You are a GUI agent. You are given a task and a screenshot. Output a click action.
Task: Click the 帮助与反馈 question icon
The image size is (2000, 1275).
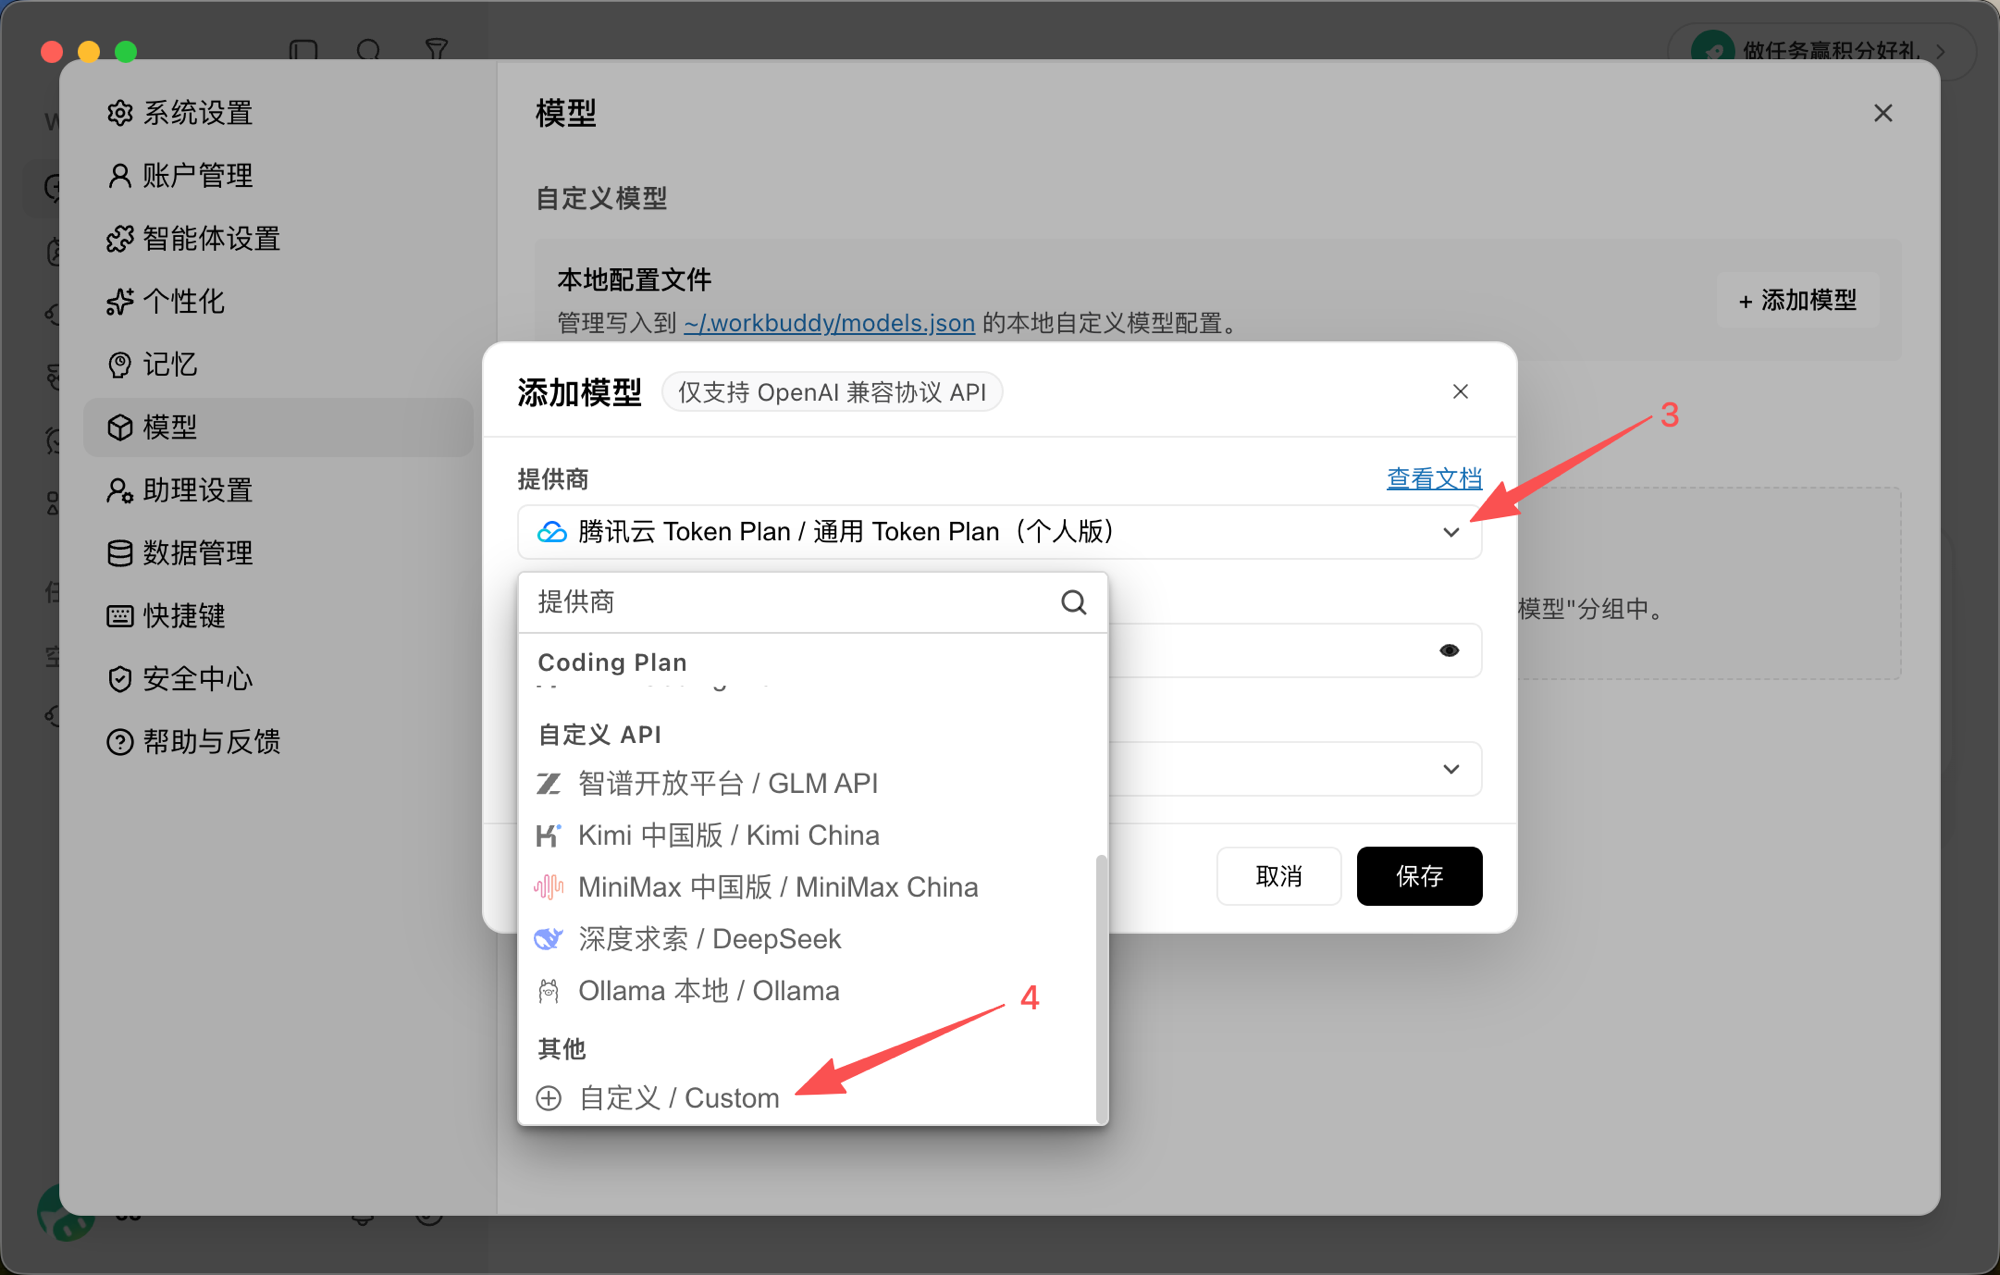(x=120, y=742)
